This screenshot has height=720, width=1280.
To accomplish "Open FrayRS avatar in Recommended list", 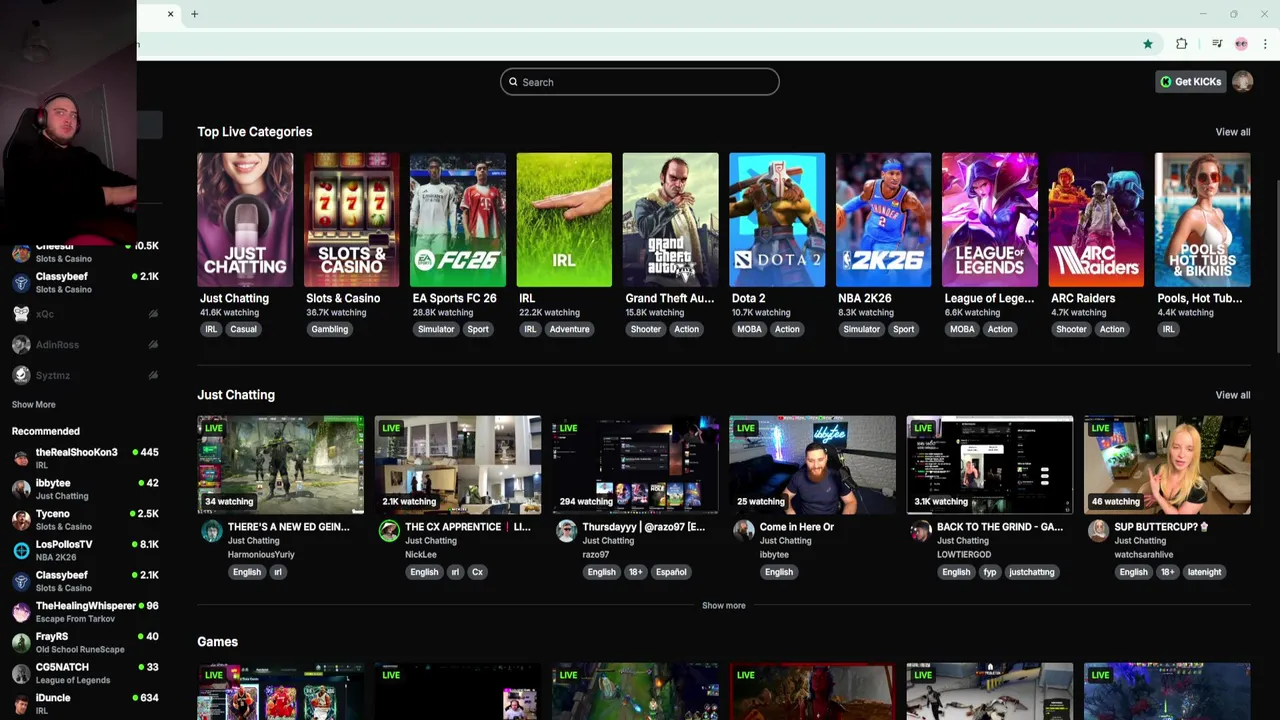I will 21,643.
